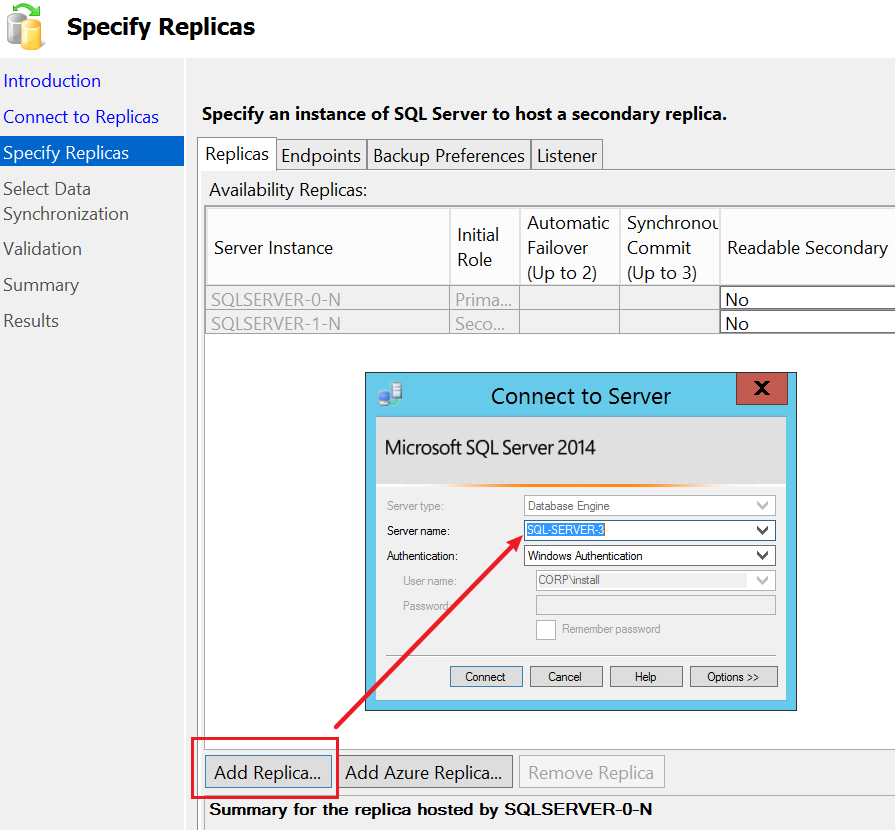This screenshot has width=895, height=830.
Task: Click the Add Azure Replica button
Action: pyautogui.click(x=424, y=772)
